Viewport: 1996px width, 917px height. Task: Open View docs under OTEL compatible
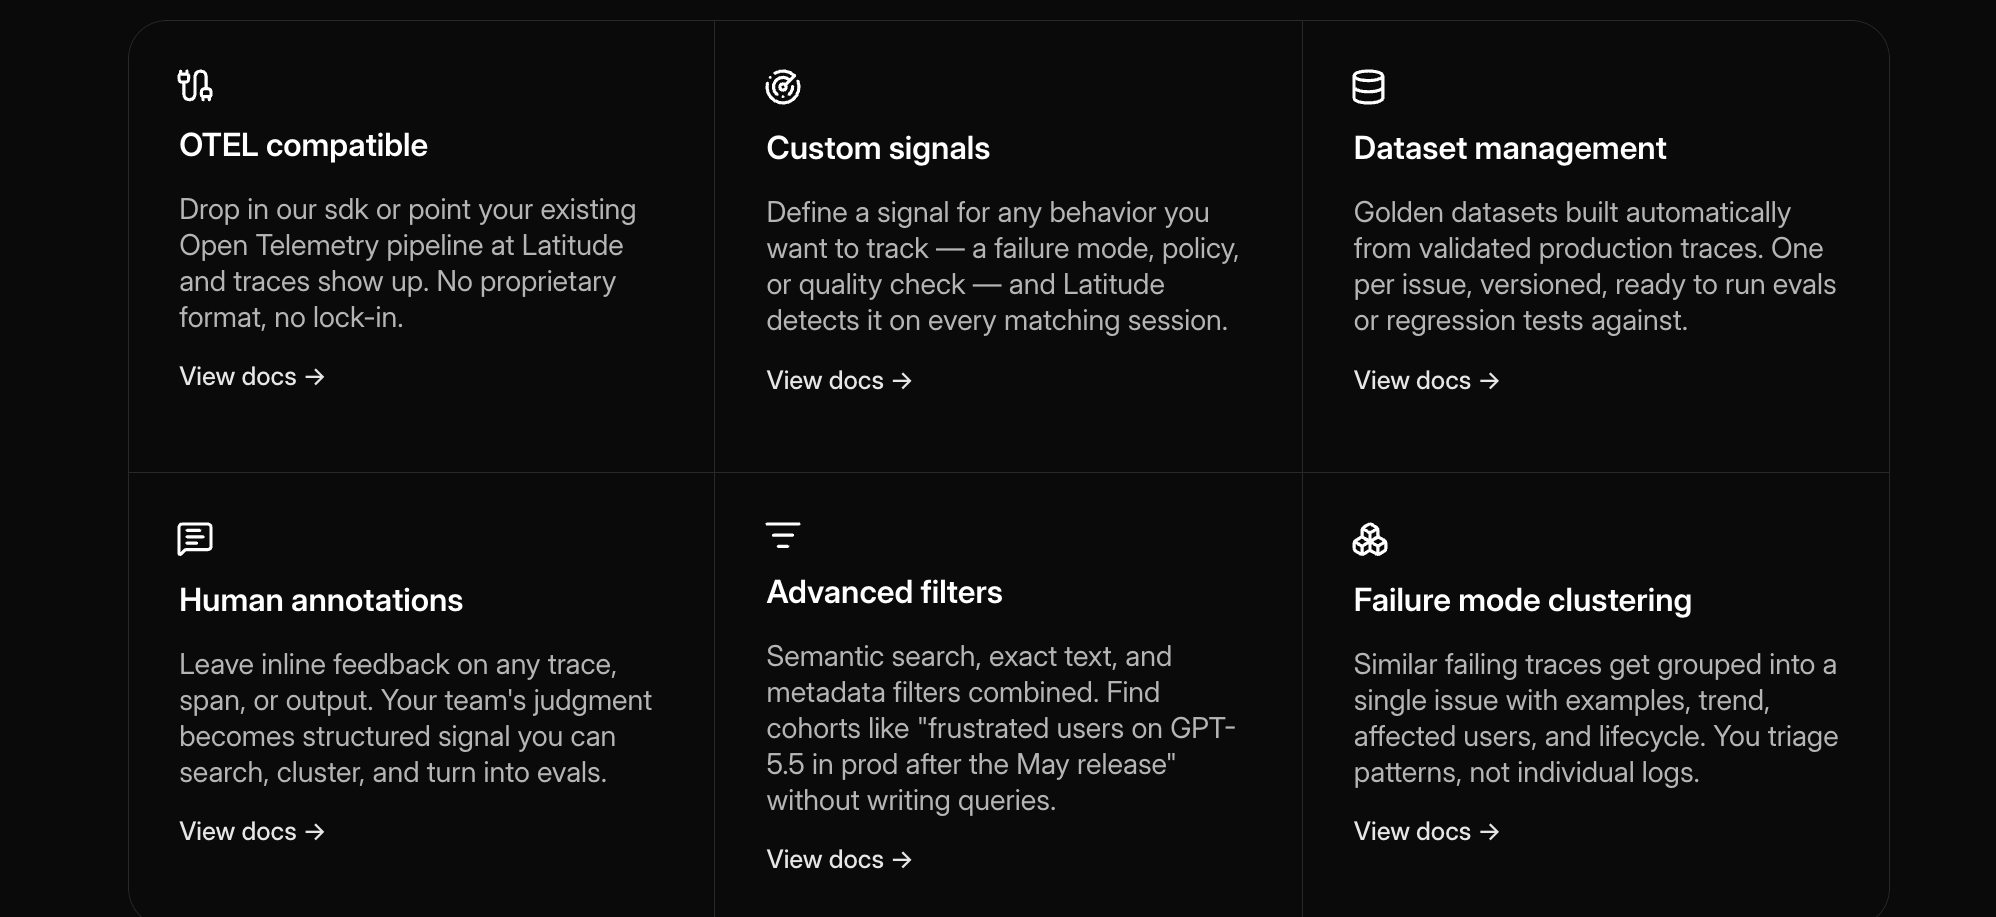(252, 376)
